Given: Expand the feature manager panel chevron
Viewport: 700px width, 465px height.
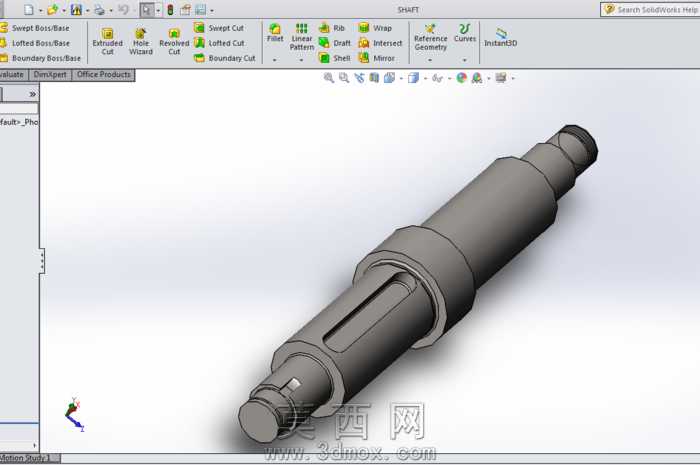Looking at the screenshot, I should point(32,94).
